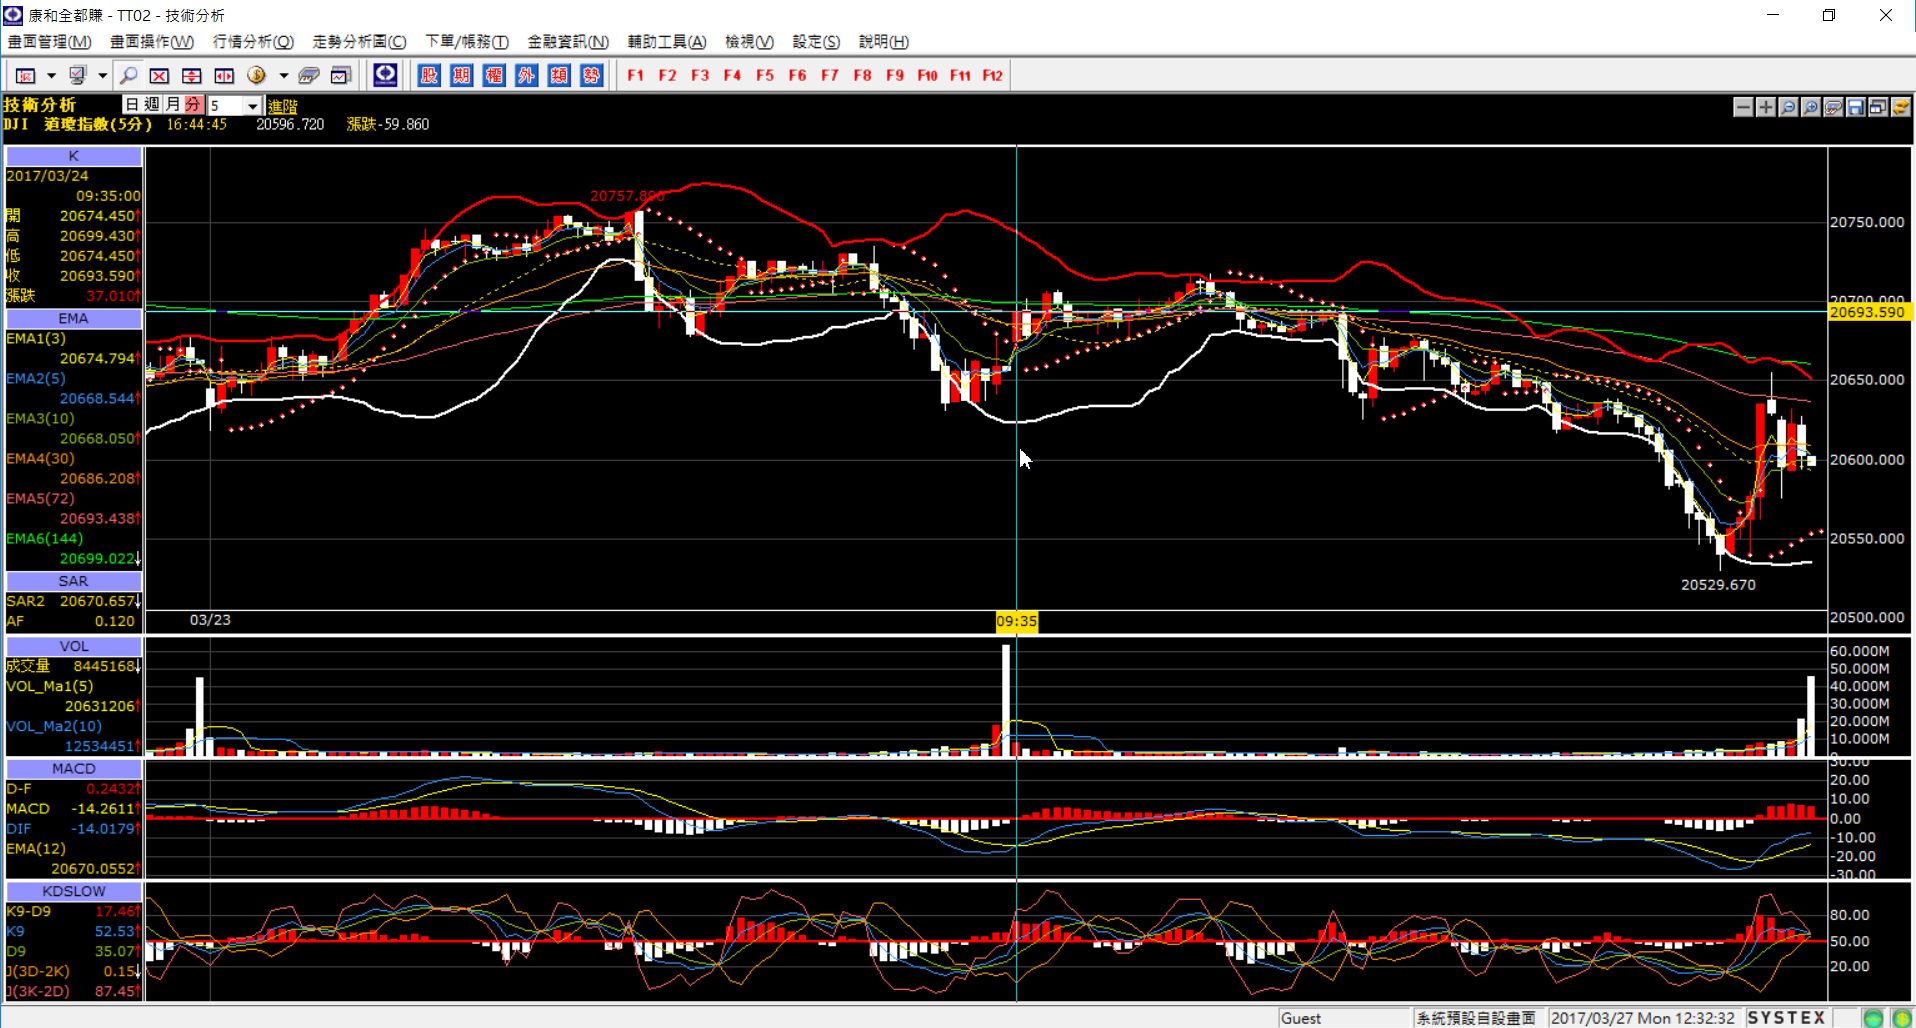This screenshot has width=1916, height=1028.
Task: Click the Guest user label in status bar
Action: pyautogui.click(x=1301, y=1018)
